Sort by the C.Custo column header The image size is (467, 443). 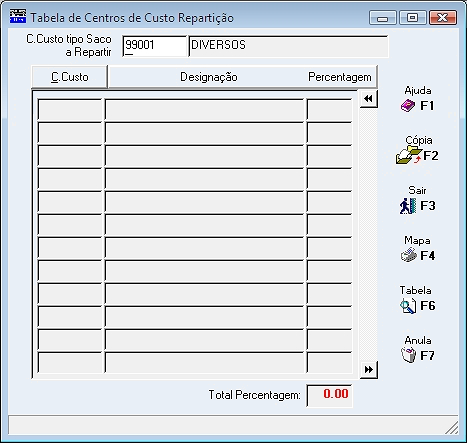[x=69, y=77]
